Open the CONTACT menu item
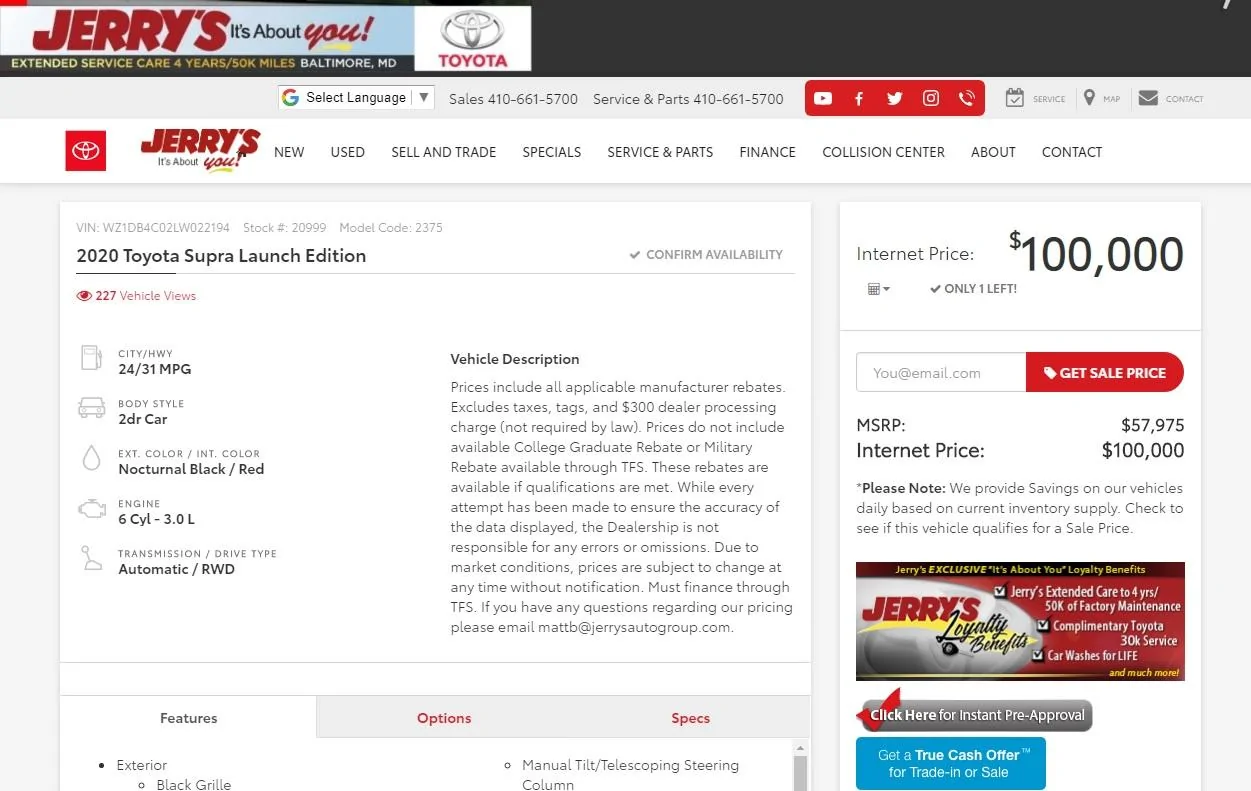 click(x=1072, y=152)
